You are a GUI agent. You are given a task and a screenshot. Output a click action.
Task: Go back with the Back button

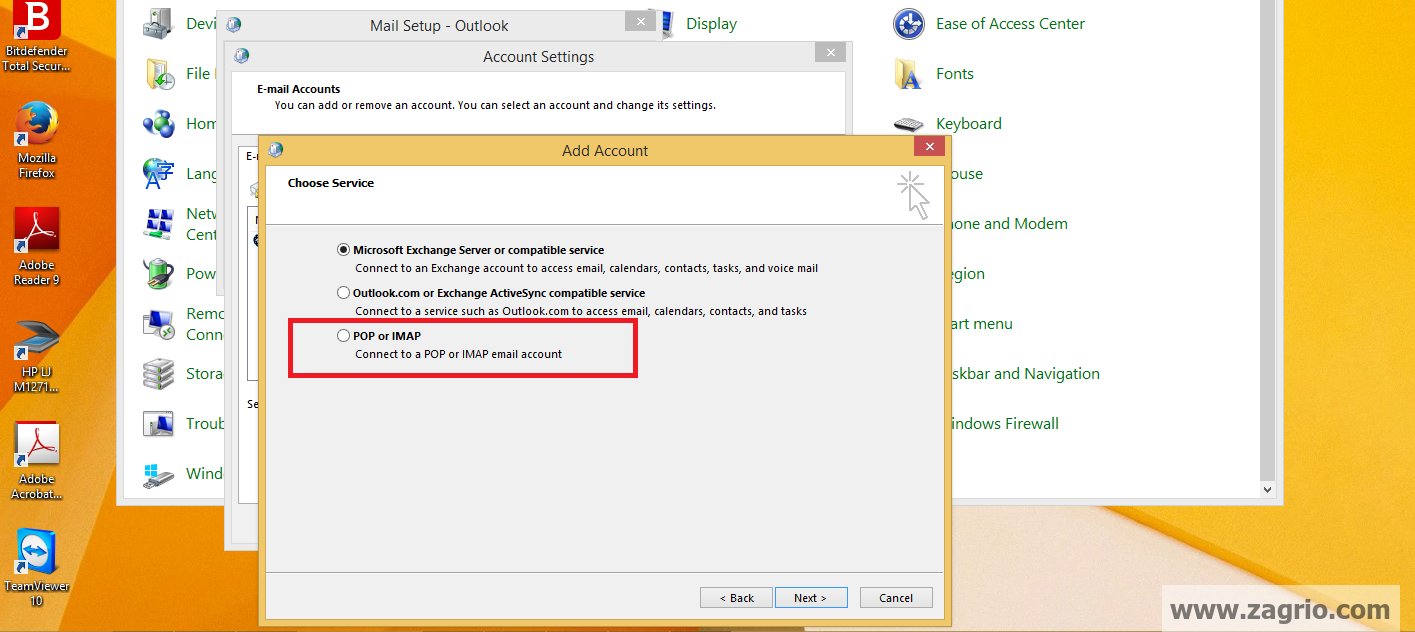point(736,597)
